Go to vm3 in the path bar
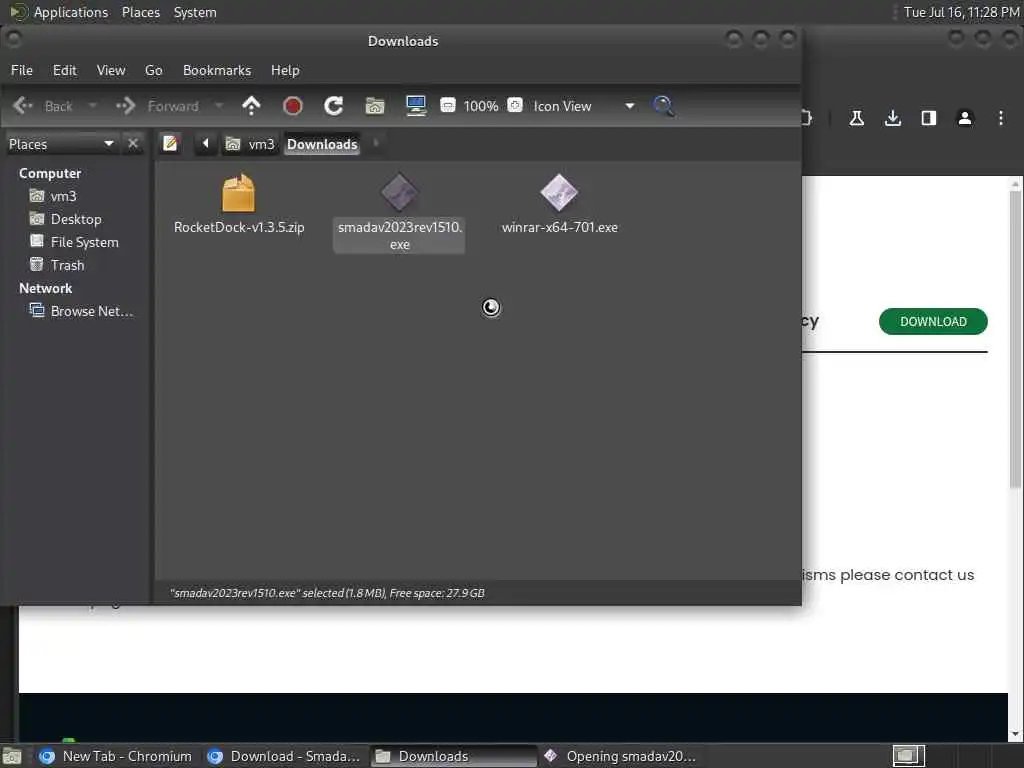The width and height of the screenshot is (1024, 768). 251,144
